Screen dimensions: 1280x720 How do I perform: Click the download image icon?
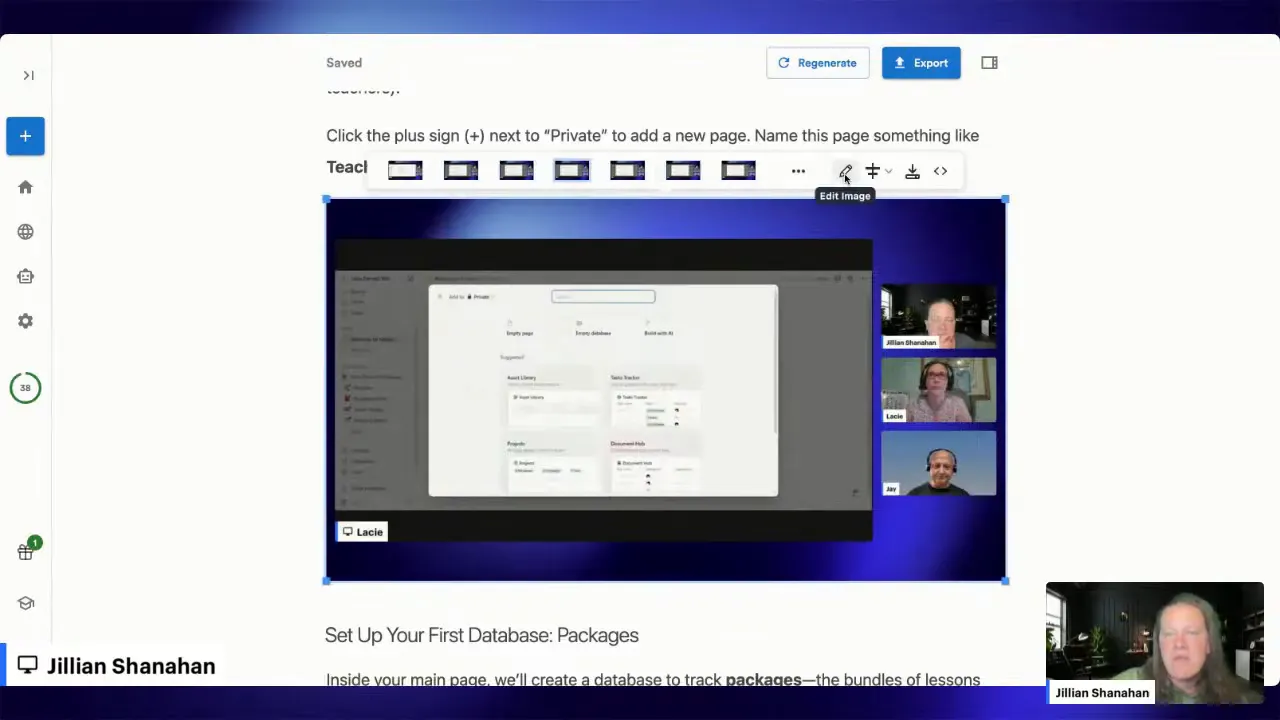912,171
